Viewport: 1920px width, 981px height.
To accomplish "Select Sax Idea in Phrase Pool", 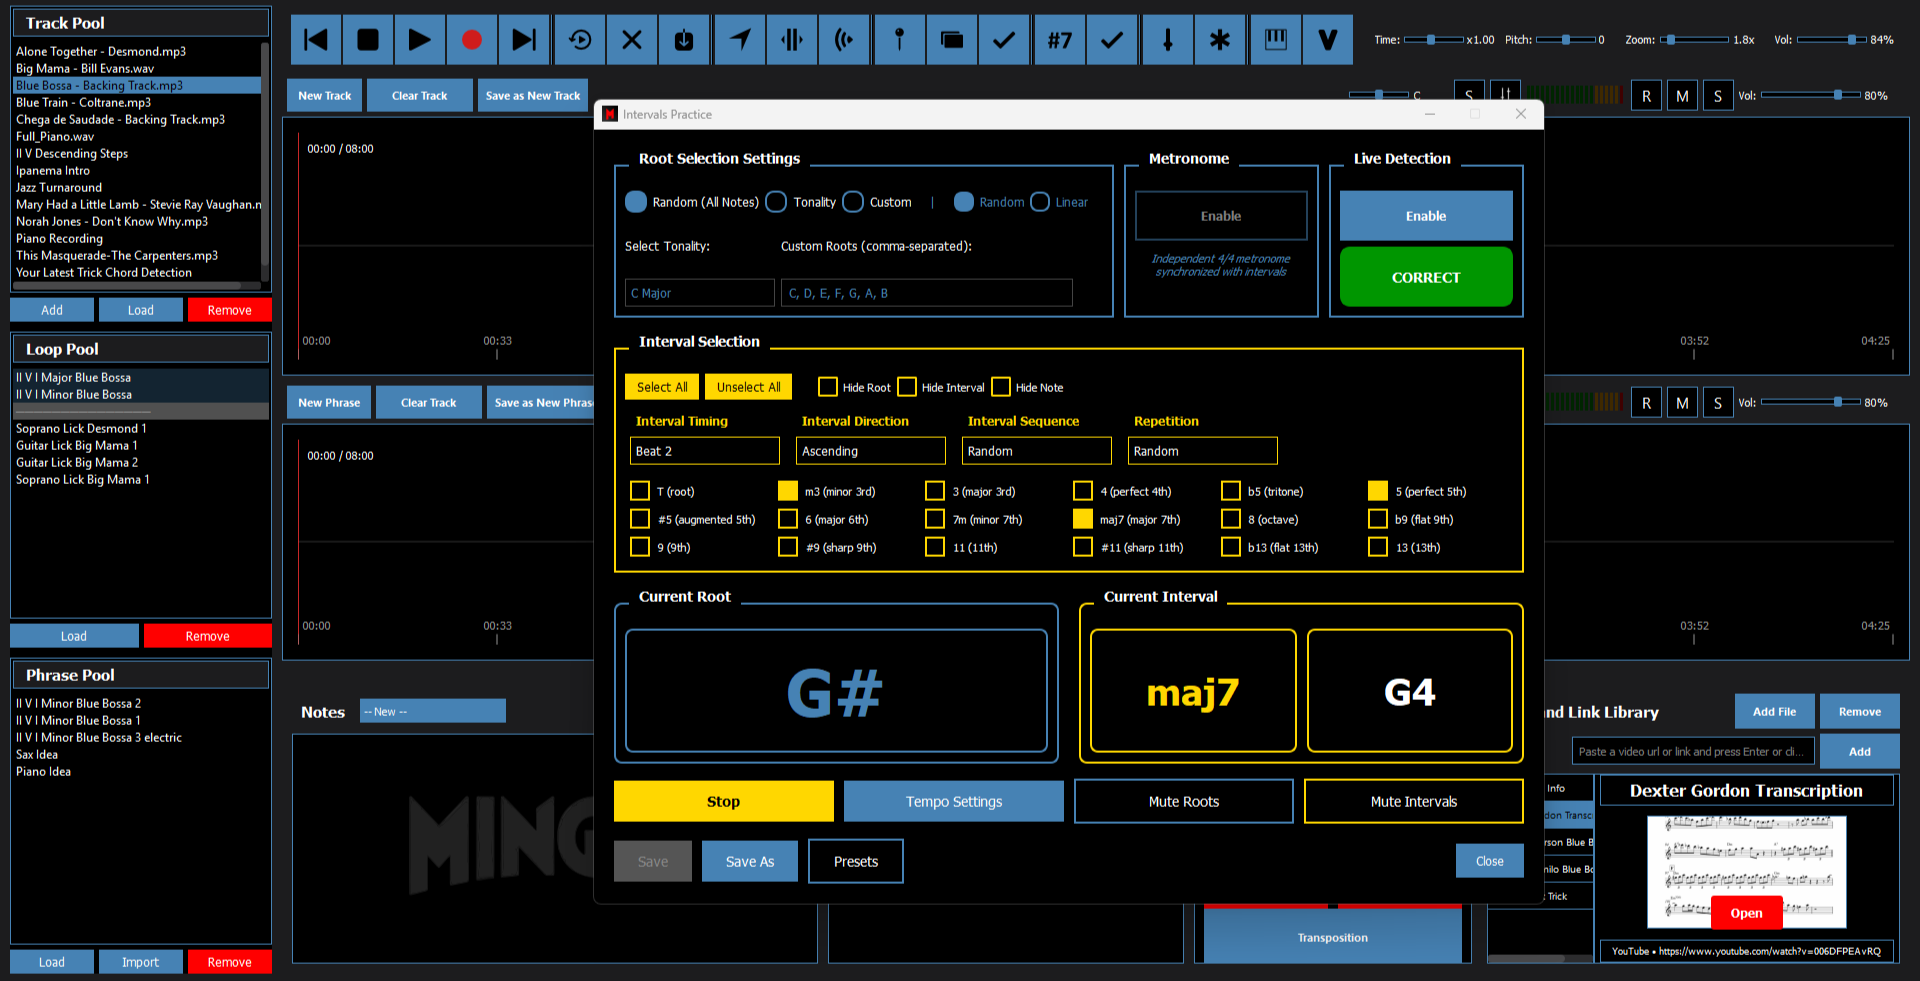I will [37, 754].
